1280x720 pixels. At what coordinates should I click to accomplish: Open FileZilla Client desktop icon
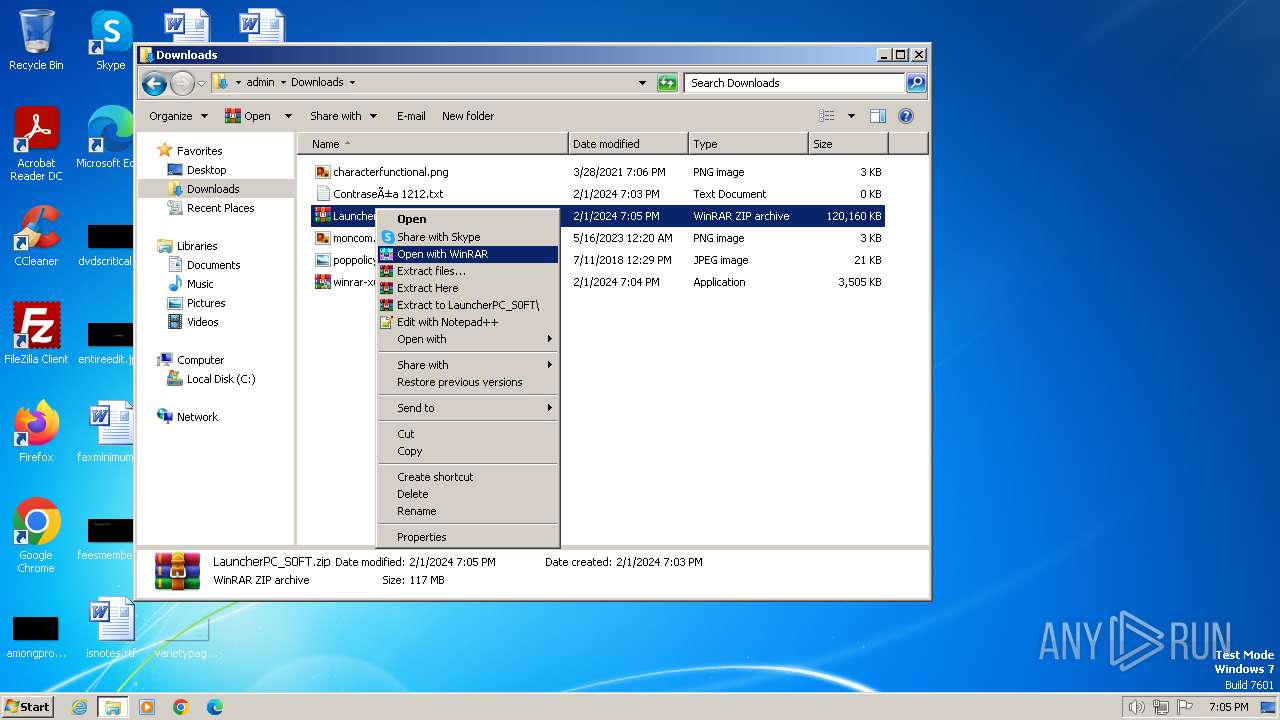(x=36, y=333)
